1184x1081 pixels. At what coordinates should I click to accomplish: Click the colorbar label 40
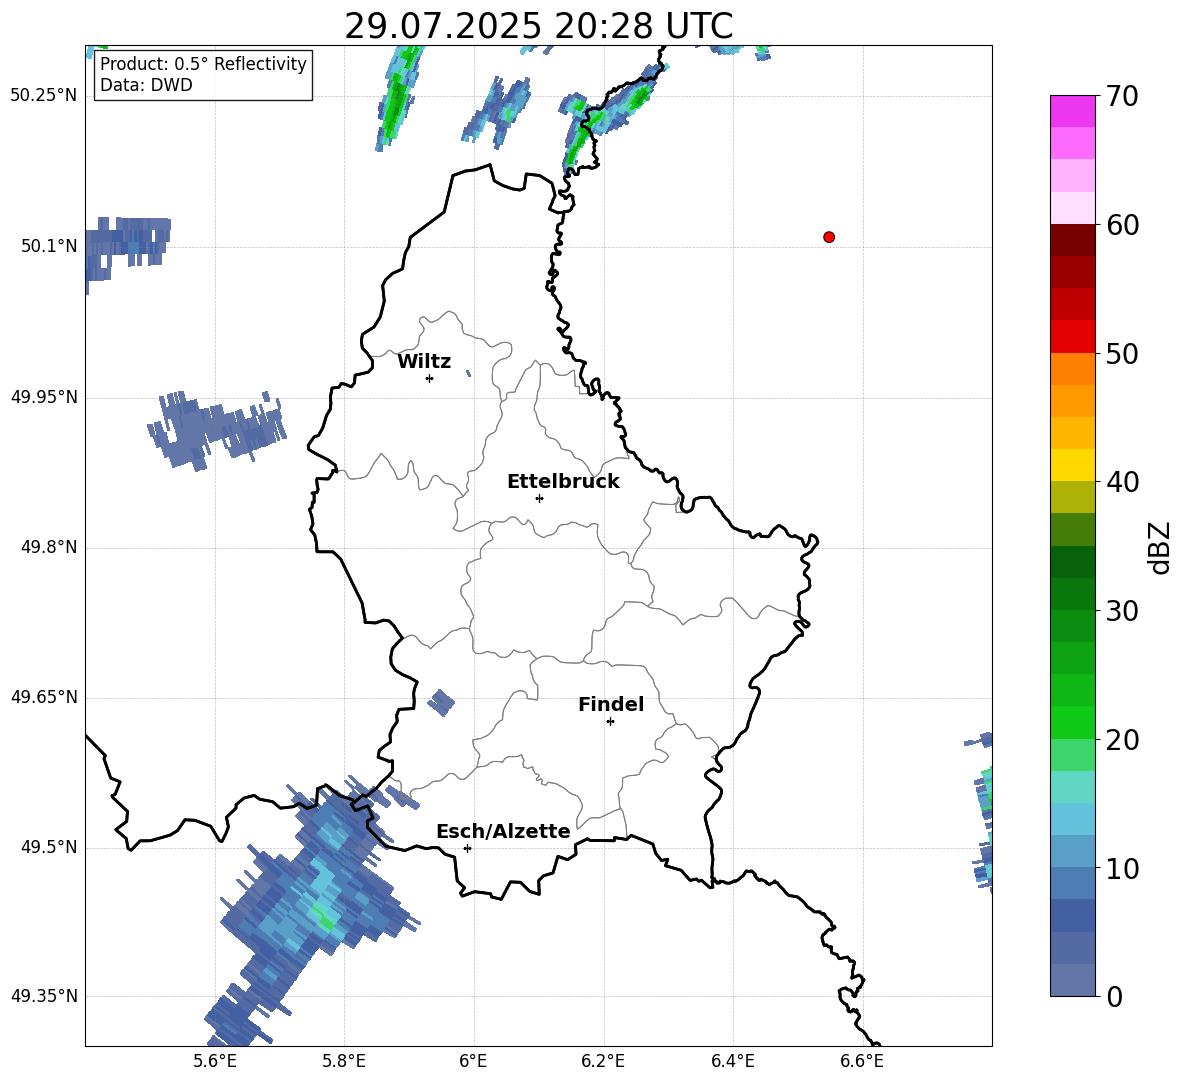1122,482
